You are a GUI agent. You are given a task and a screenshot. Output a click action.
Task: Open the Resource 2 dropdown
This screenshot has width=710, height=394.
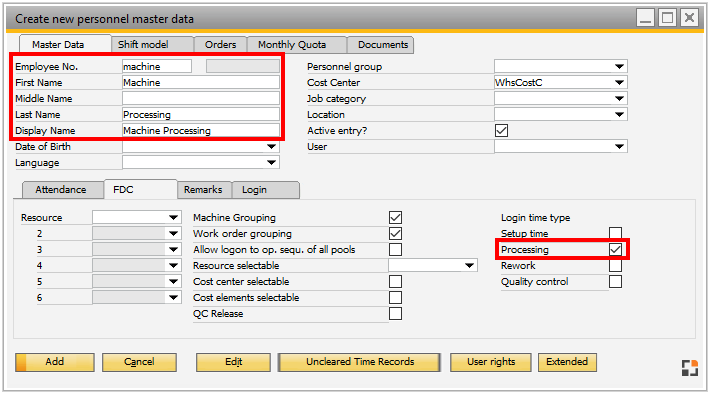[x=173, y=234]
